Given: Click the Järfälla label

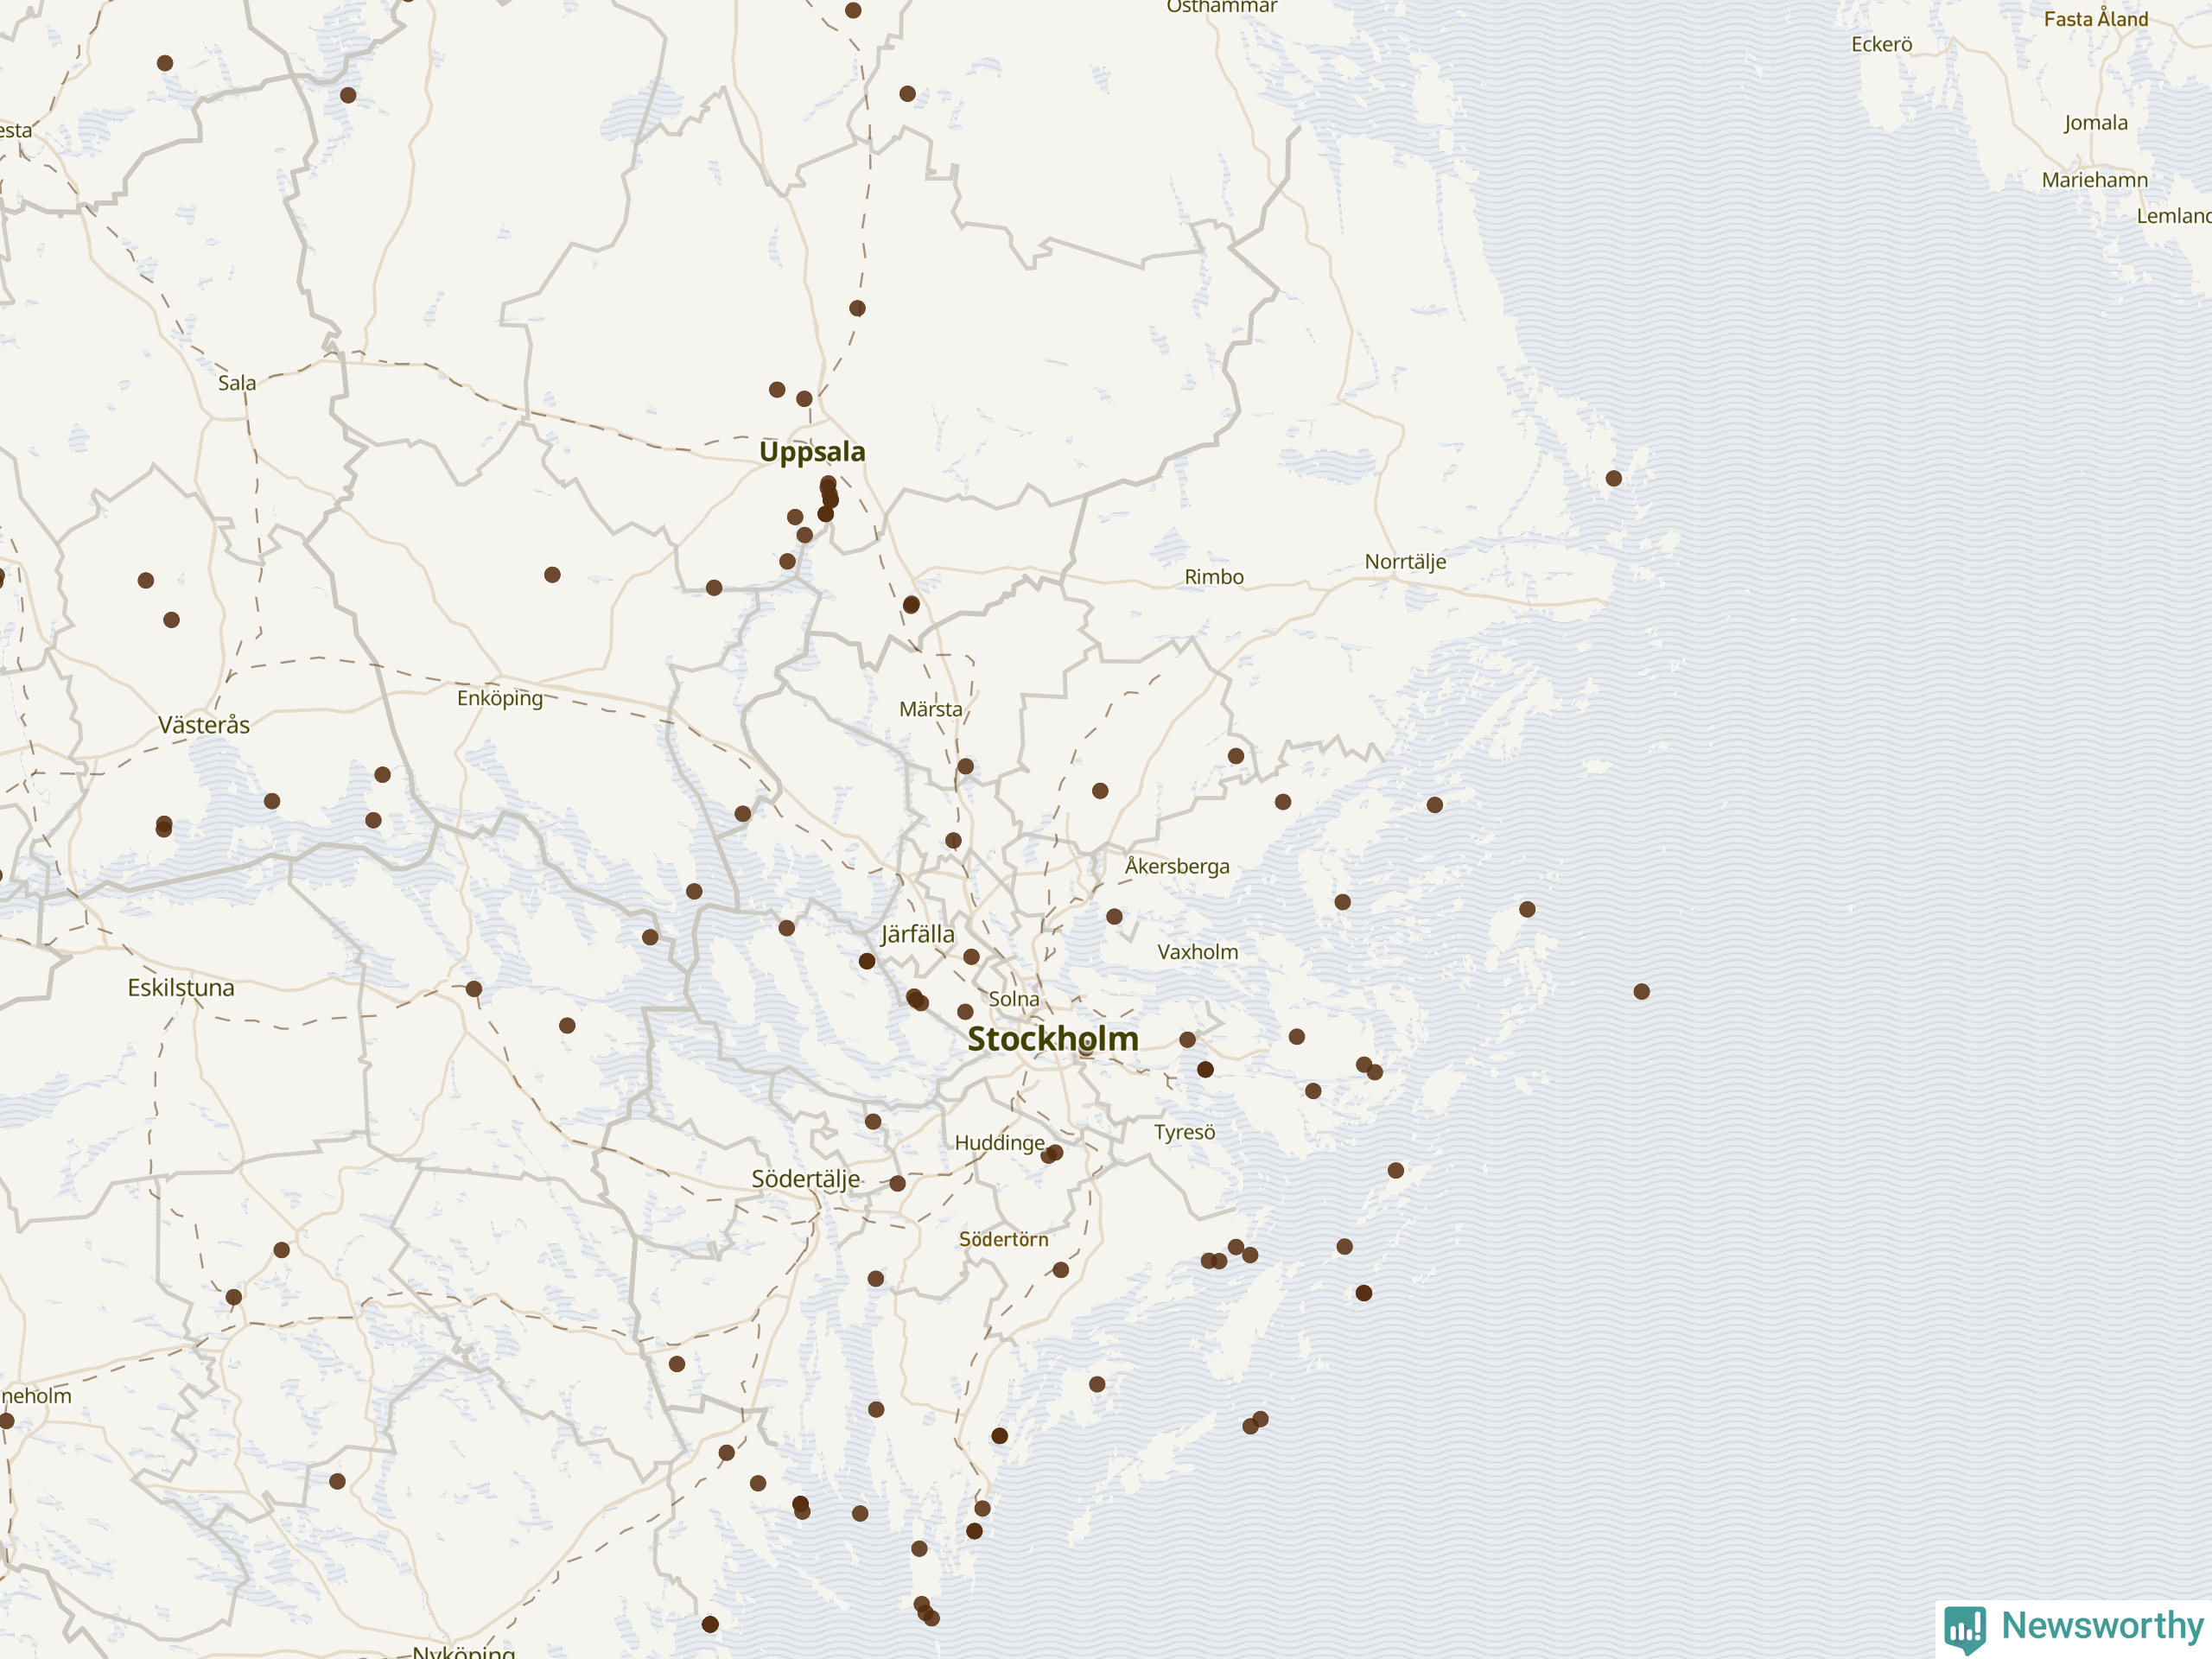Looking at the screenshot, I should tap(918, 935).
